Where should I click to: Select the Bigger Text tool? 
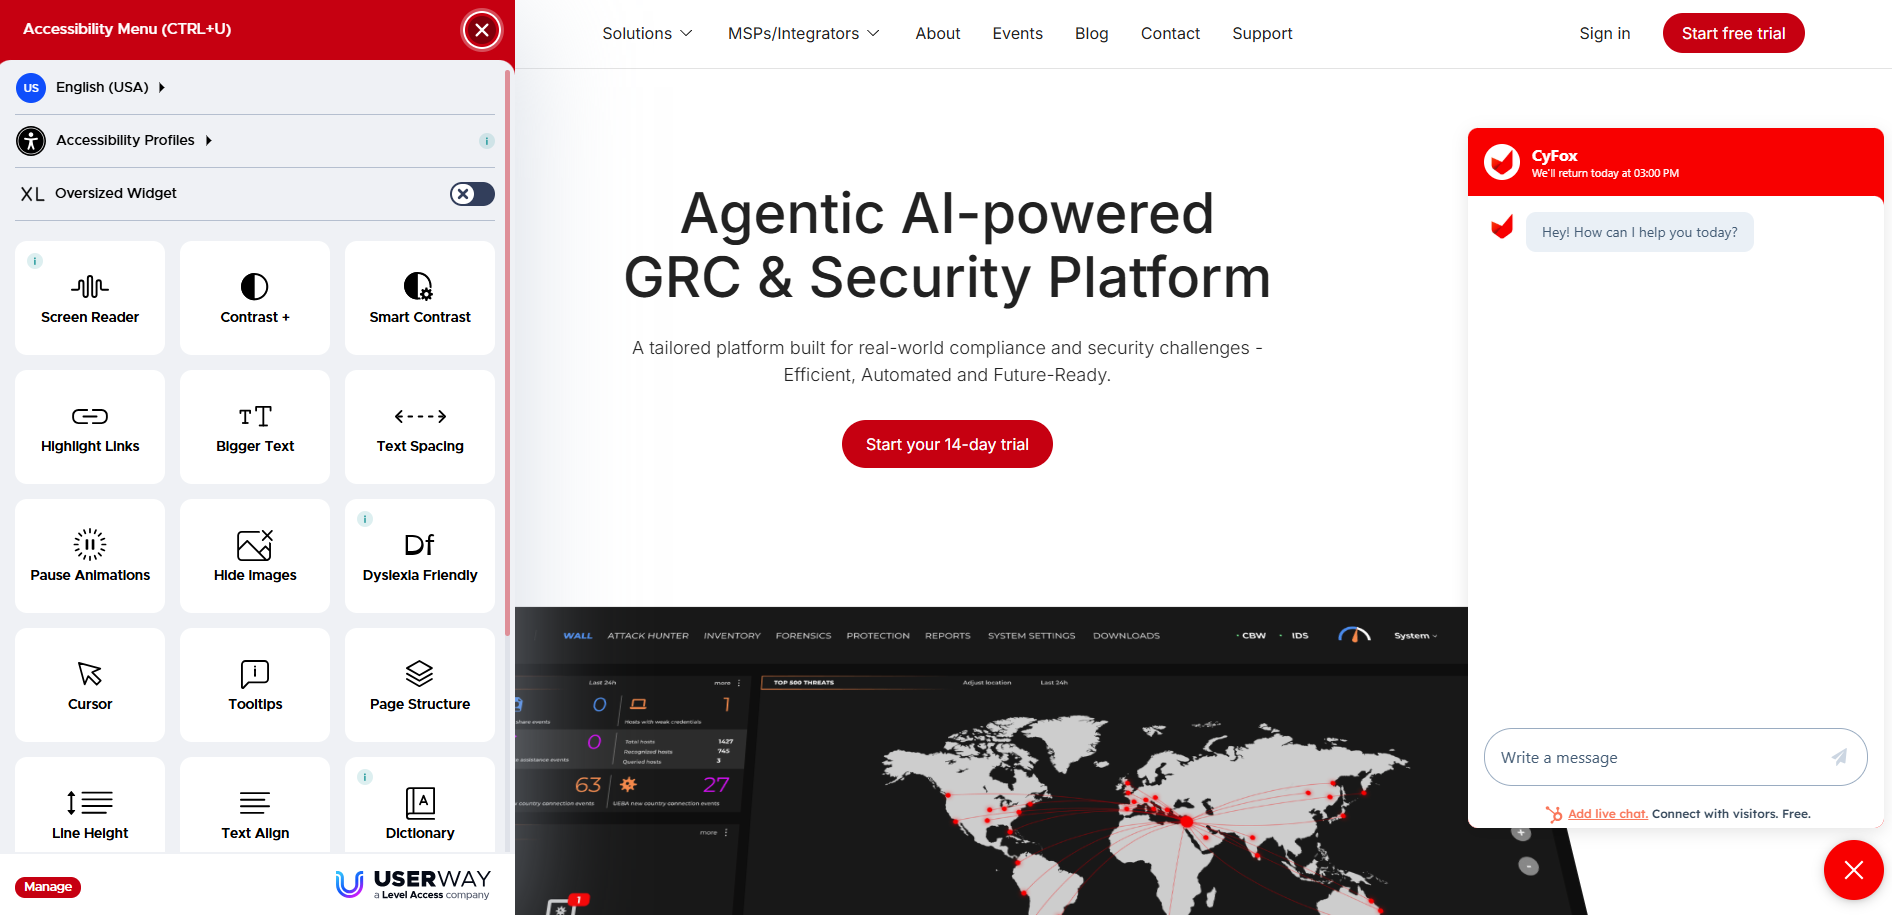tap(255, 427)
